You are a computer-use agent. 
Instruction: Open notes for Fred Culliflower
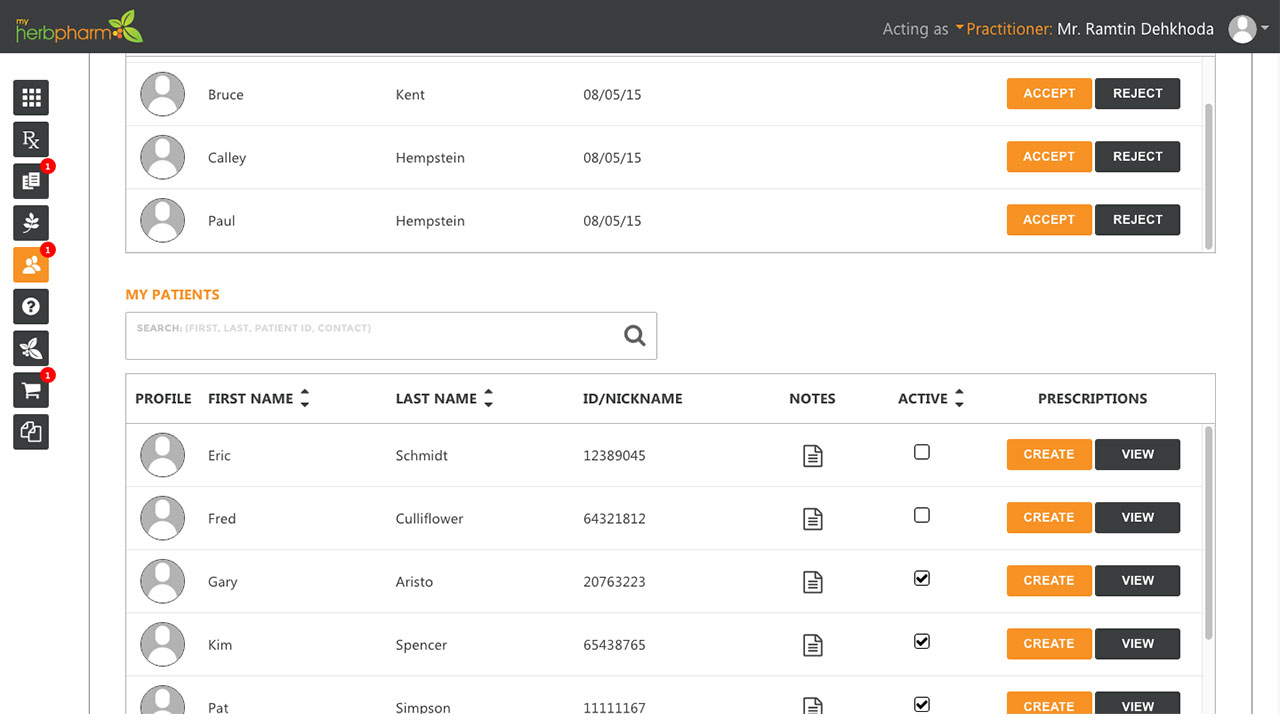pyautogui.click(x=813, y=519)
